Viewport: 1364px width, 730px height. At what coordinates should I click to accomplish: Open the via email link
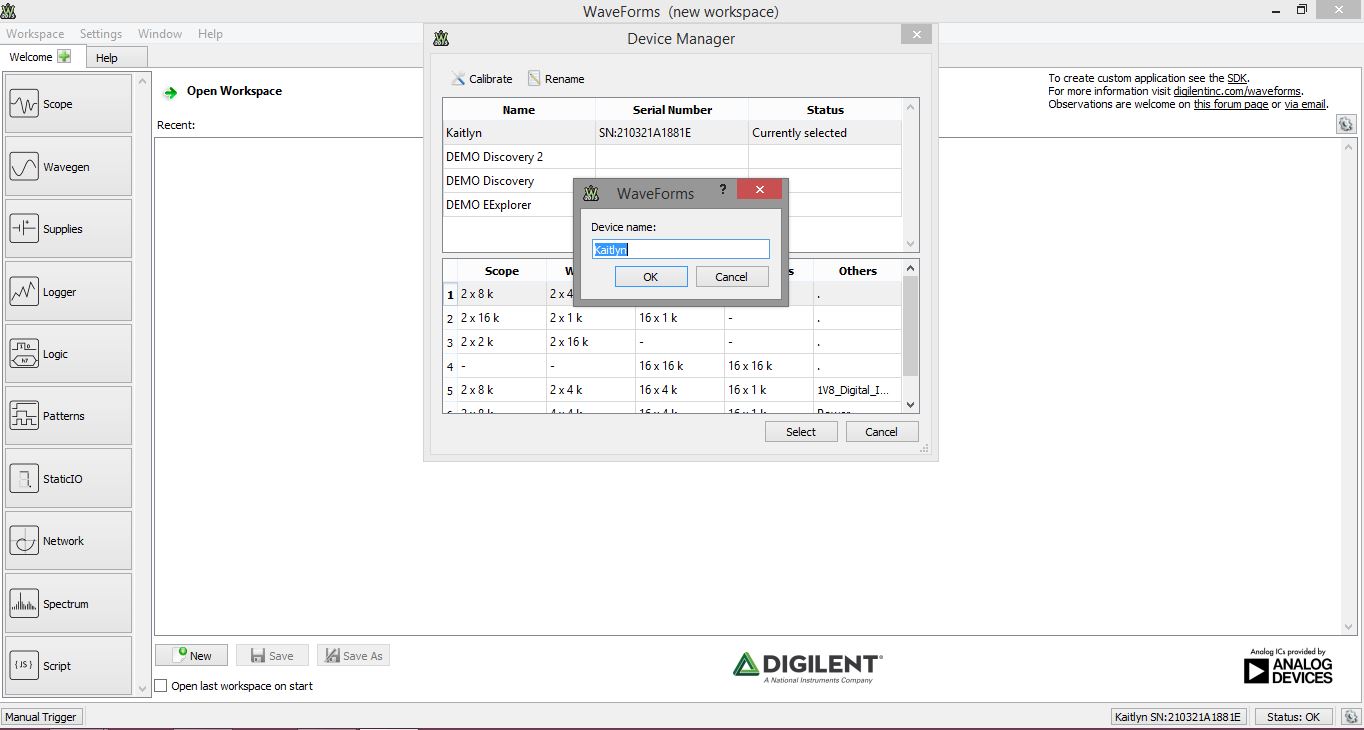click(x=1305, y=104)
